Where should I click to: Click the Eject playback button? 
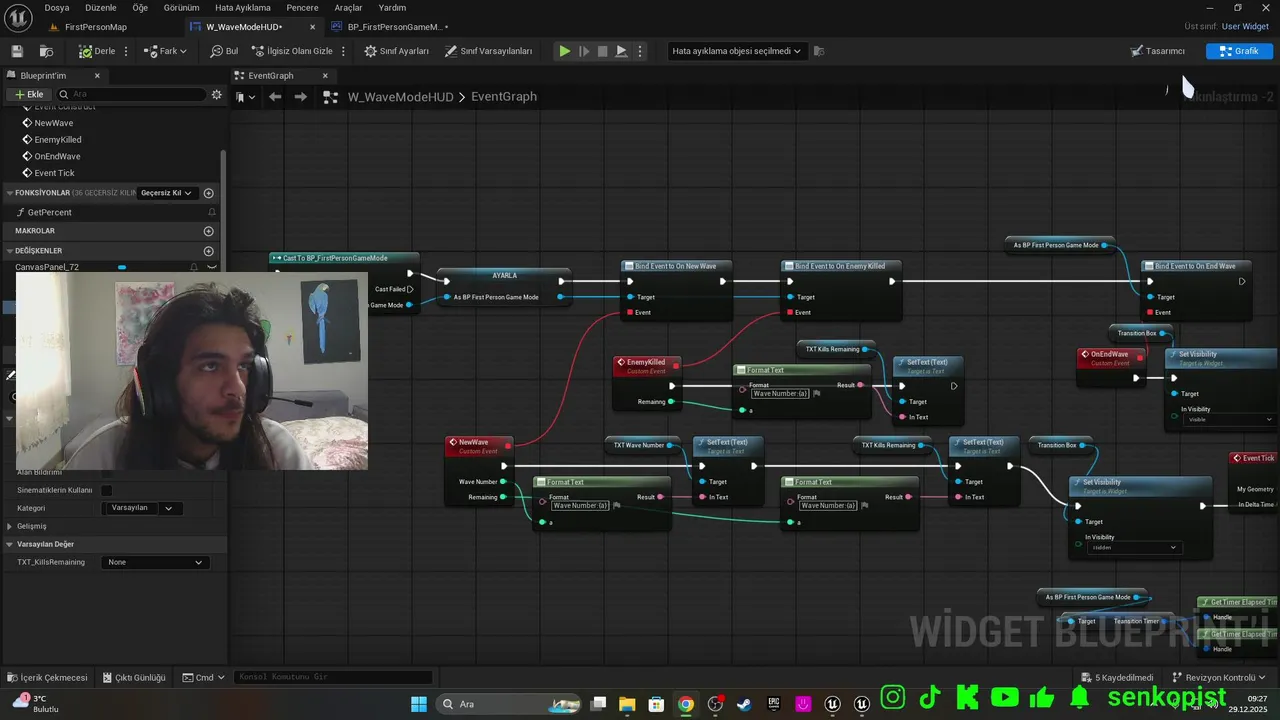tap(621, 51)
